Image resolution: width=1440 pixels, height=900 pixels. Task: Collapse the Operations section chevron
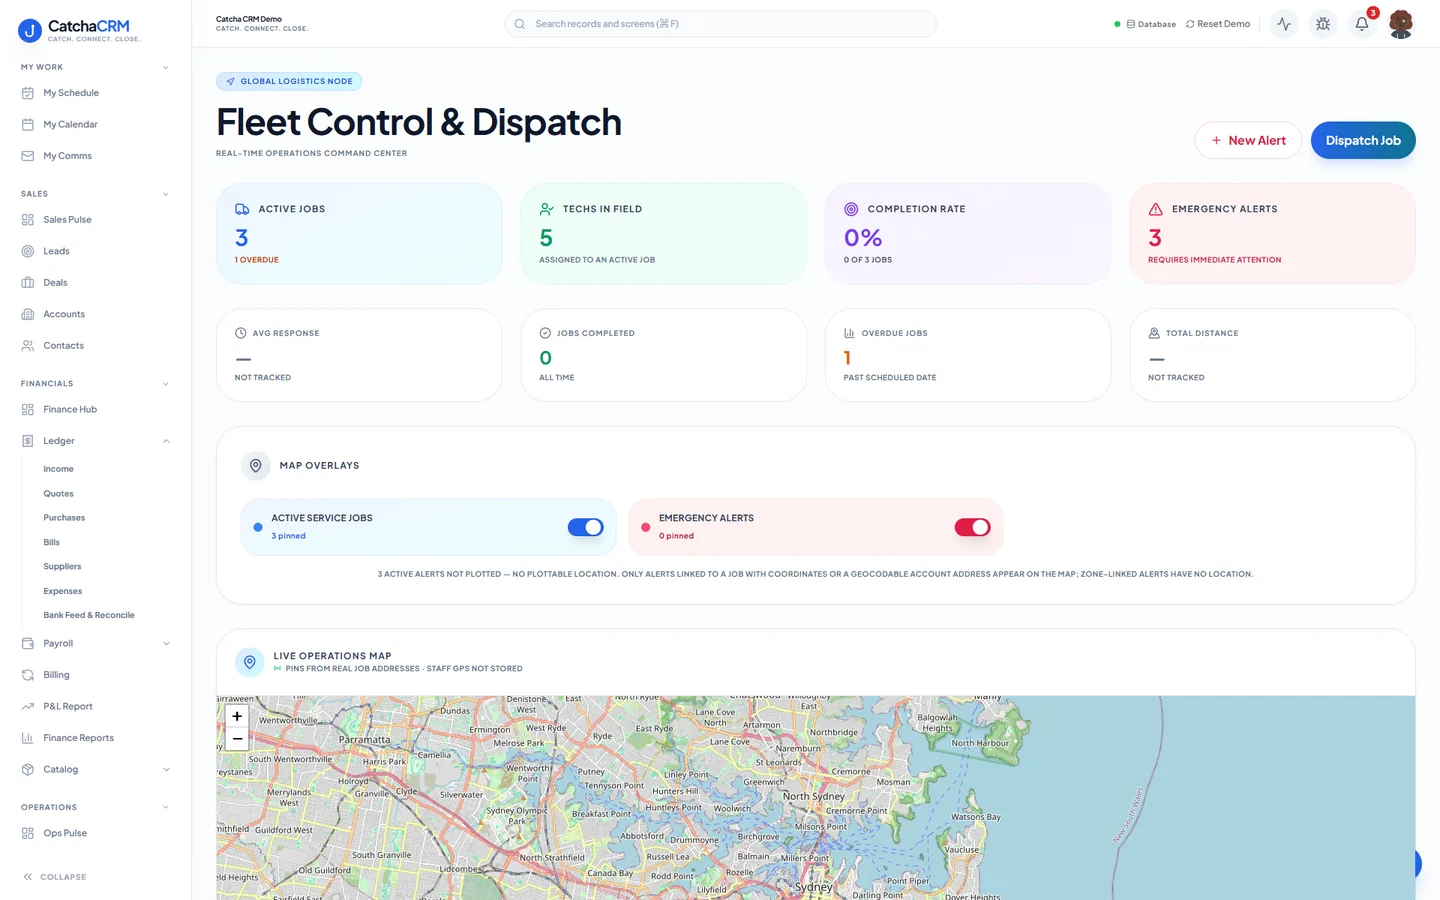coord(166,807)
